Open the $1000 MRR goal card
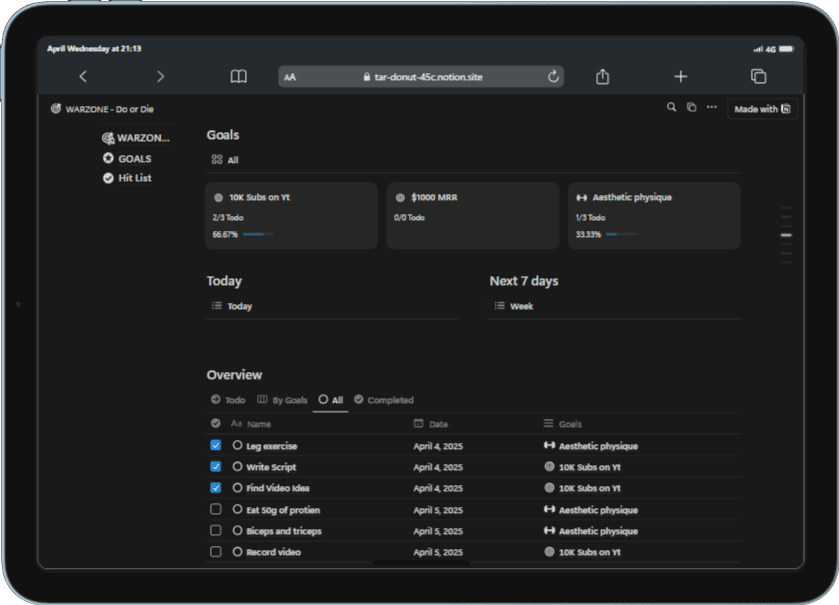This screenshot has width=839, height=605. tap(472, 216)
